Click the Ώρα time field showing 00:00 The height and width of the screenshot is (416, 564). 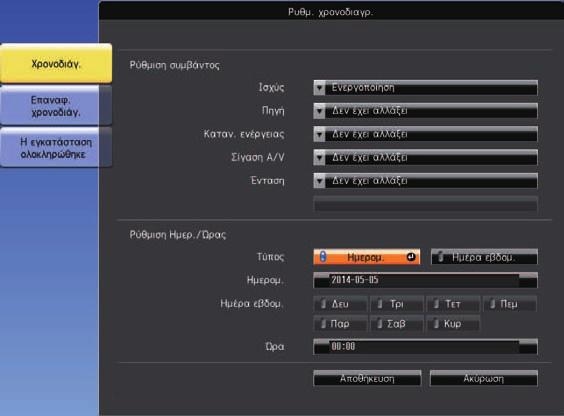[426, 347]
